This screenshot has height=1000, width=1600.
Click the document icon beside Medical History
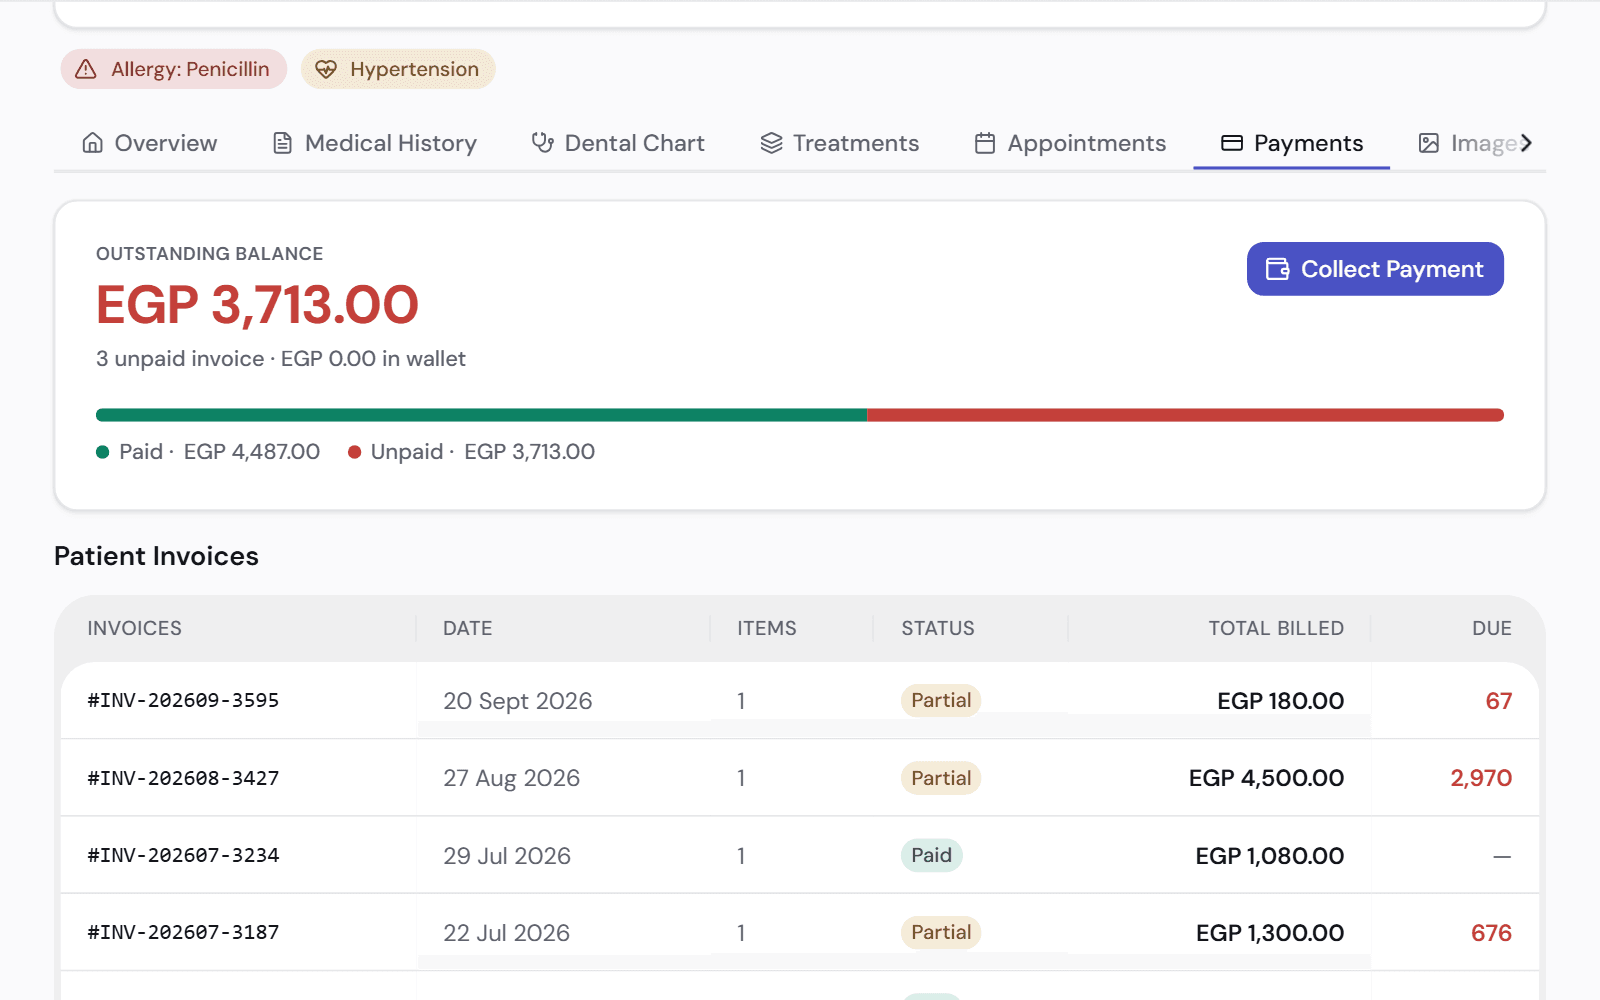pyautogui.click(x=283, y=143)
